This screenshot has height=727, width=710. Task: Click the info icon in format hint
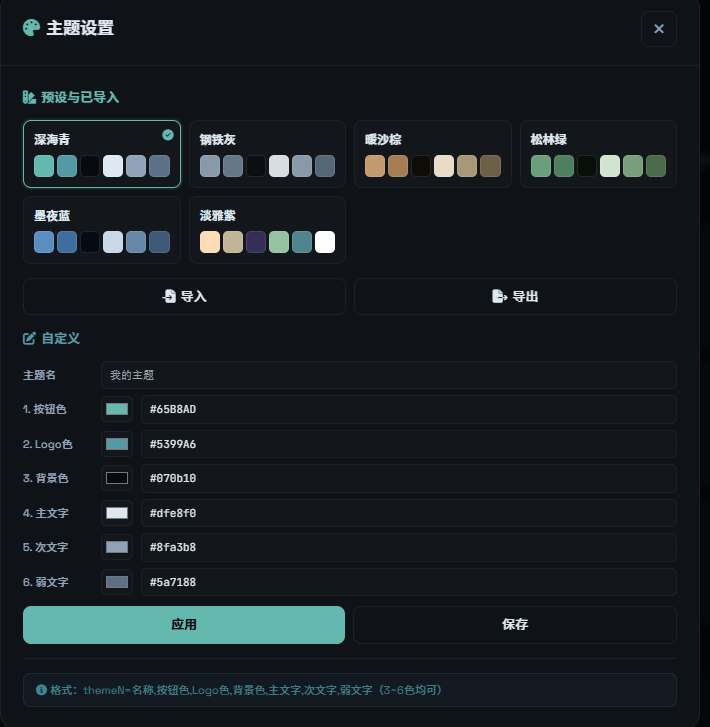pos(41,690)
